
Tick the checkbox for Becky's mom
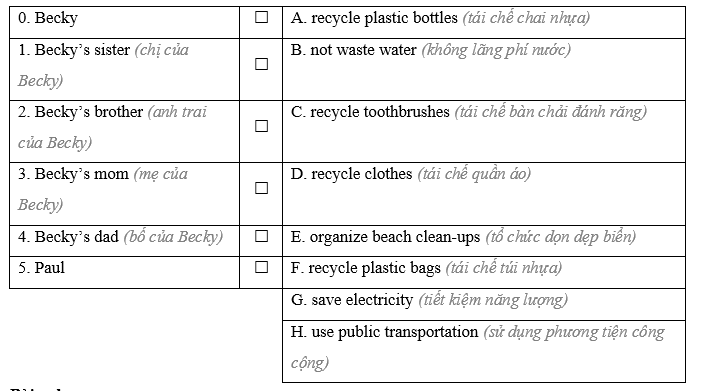261,188
